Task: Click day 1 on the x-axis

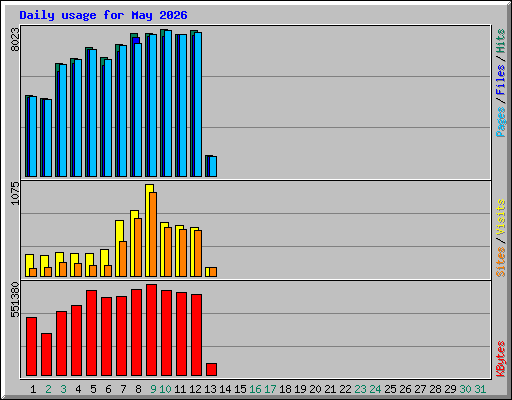Action: point(33,389)
